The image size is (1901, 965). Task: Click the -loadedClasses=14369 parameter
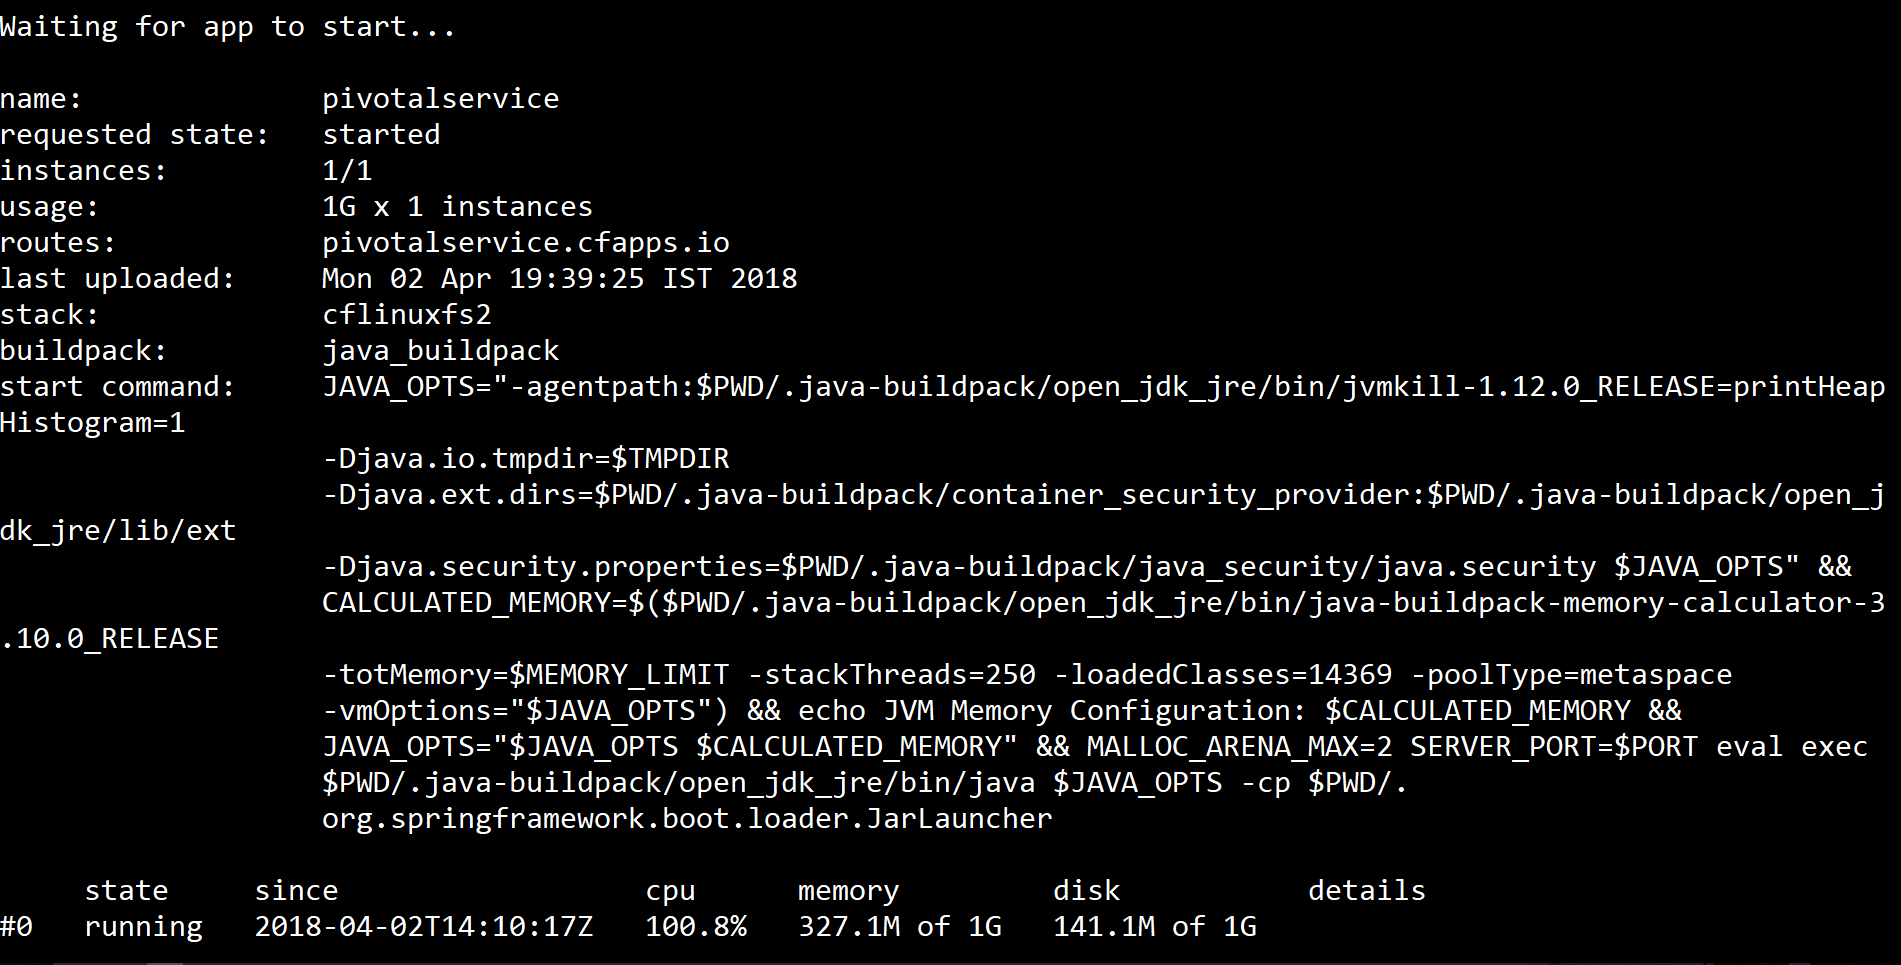click(1222, 675)
